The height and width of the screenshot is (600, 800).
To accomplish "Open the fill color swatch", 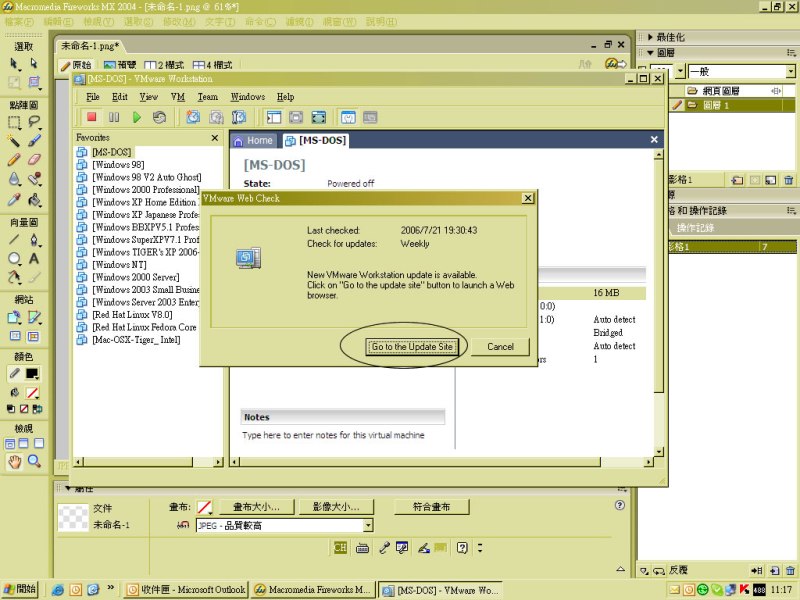I will pyautogui.click(x=32, y=393).
